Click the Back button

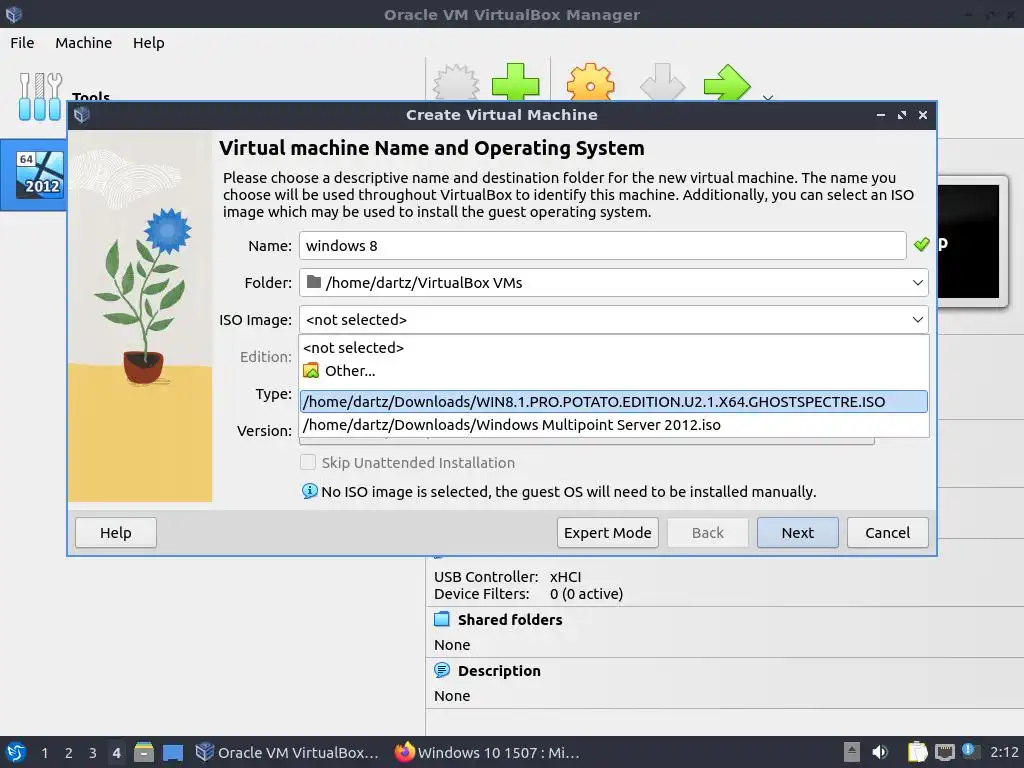click(707, 533)
